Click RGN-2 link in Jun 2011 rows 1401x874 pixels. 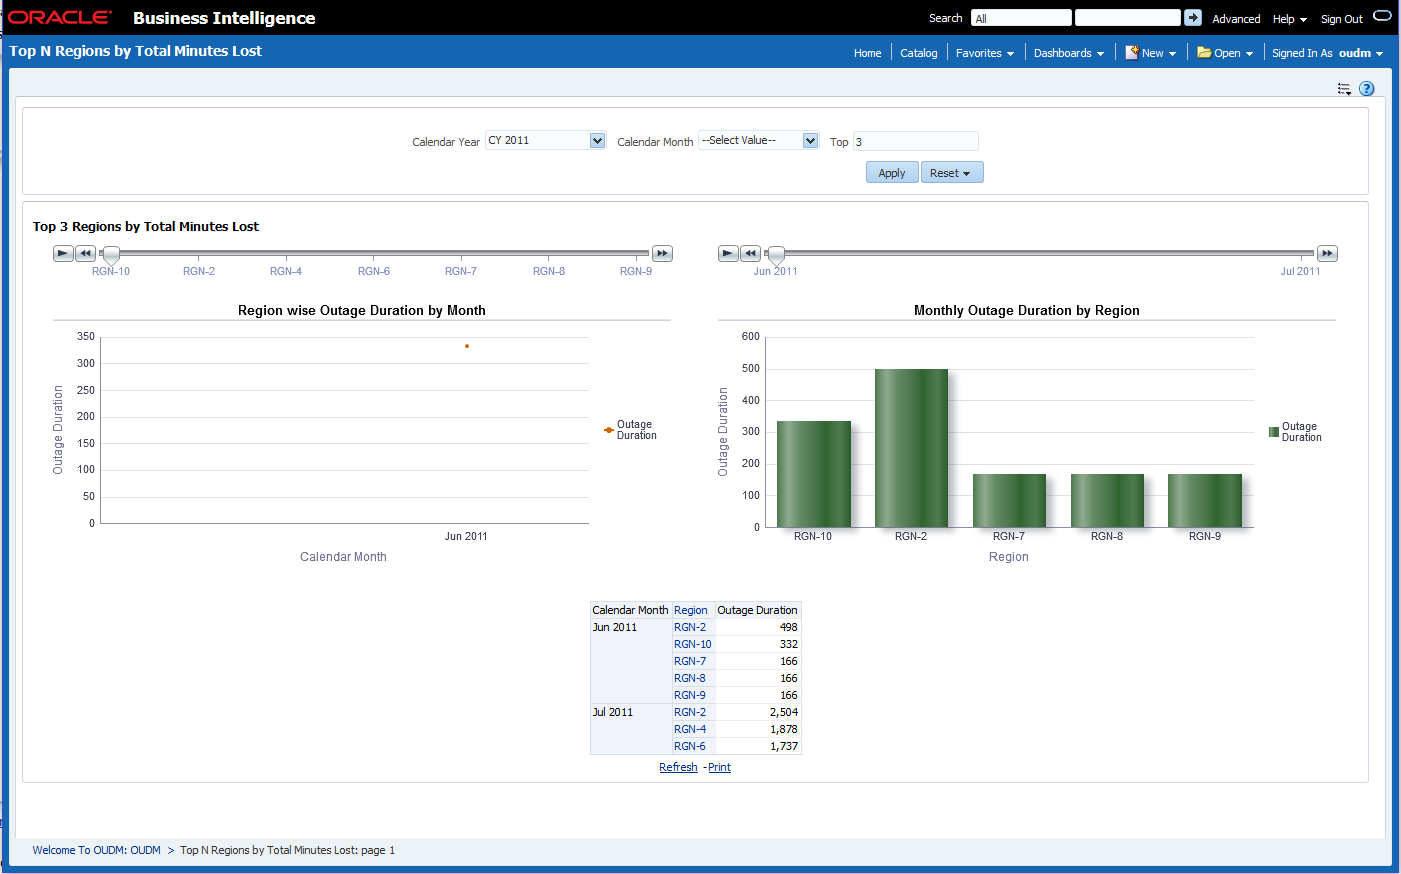tap(690, 627)
